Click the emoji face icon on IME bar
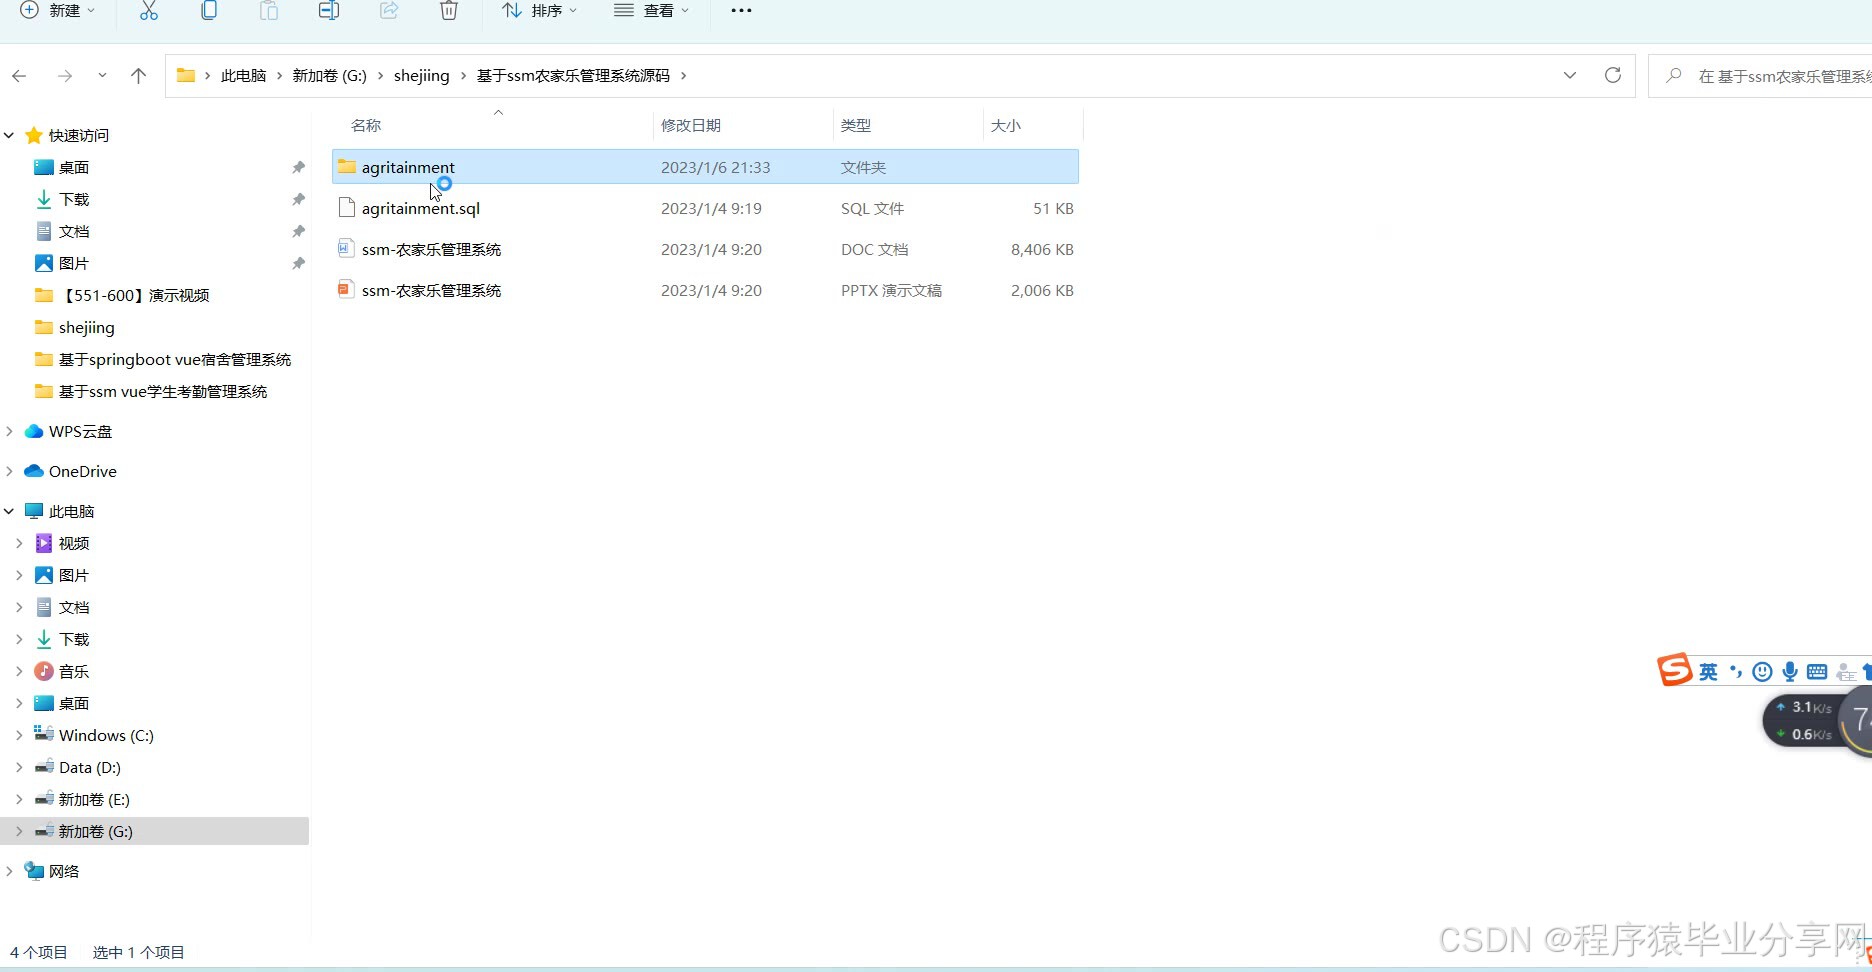This screenshot has width=1872, height=972. (1762, 672)
